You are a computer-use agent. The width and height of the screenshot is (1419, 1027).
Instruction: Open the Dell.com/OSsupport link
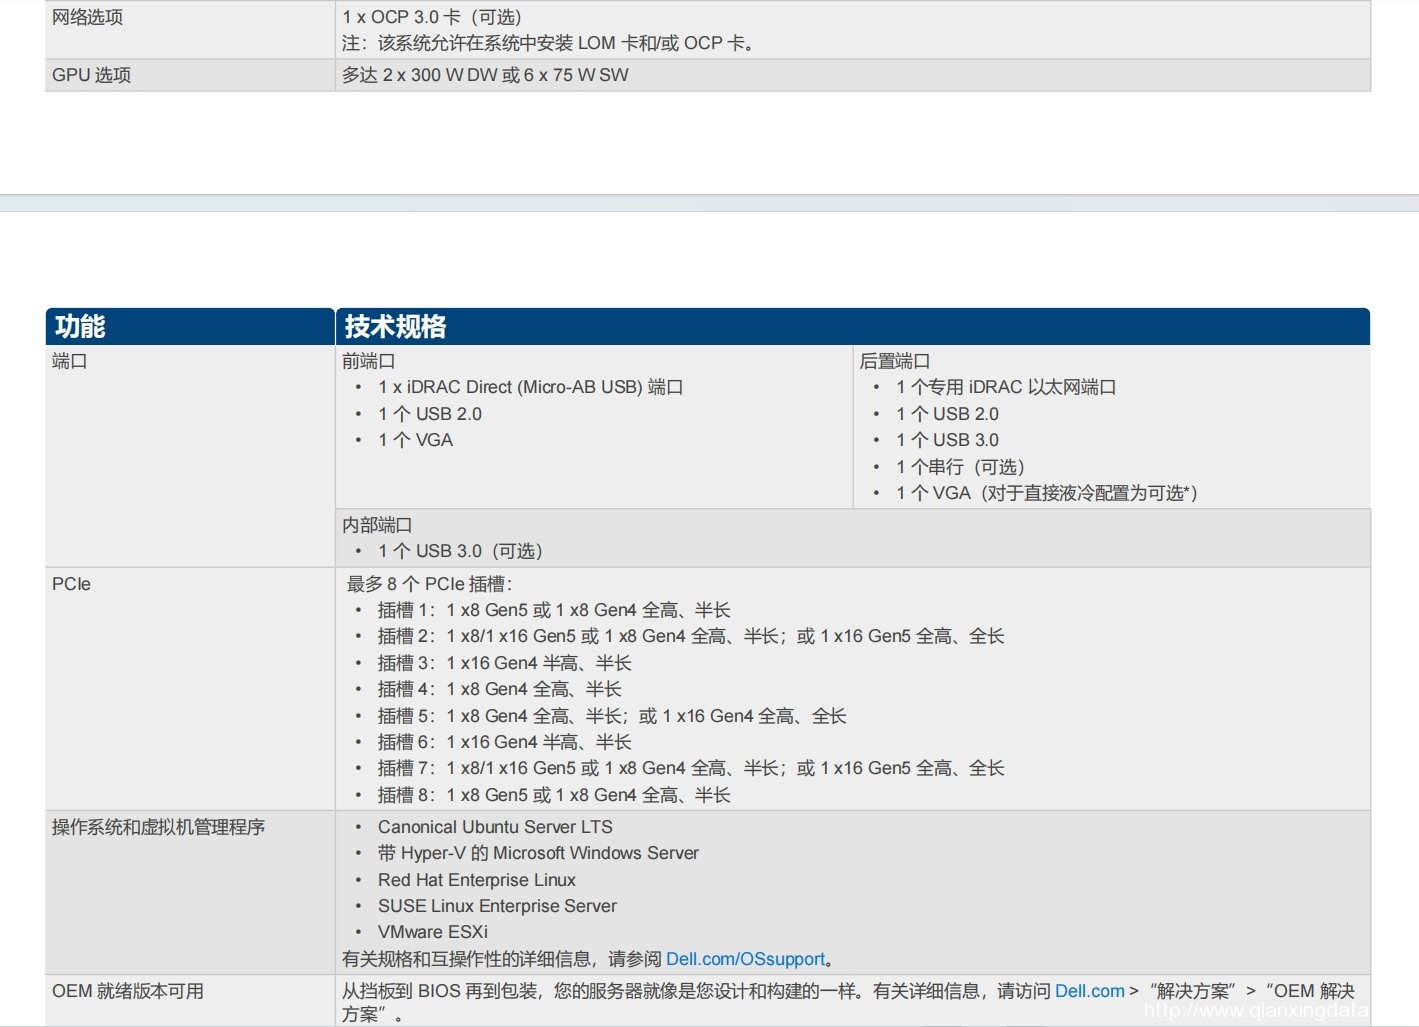745,959
